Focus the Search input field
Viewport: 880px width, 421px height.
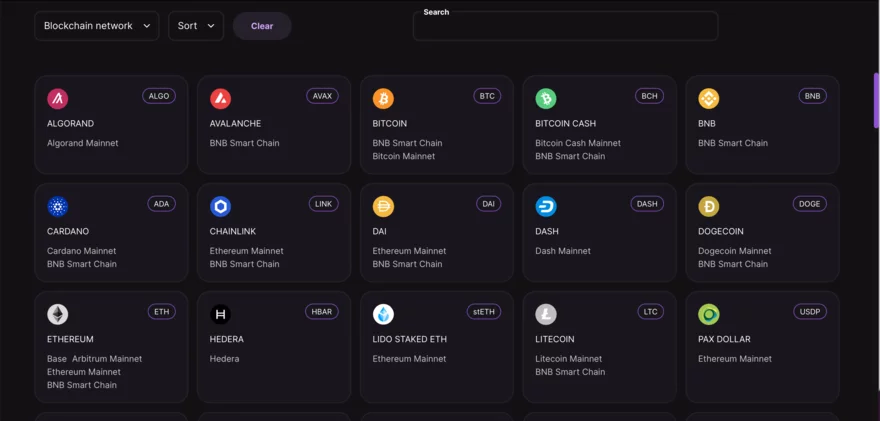(566, 26)
